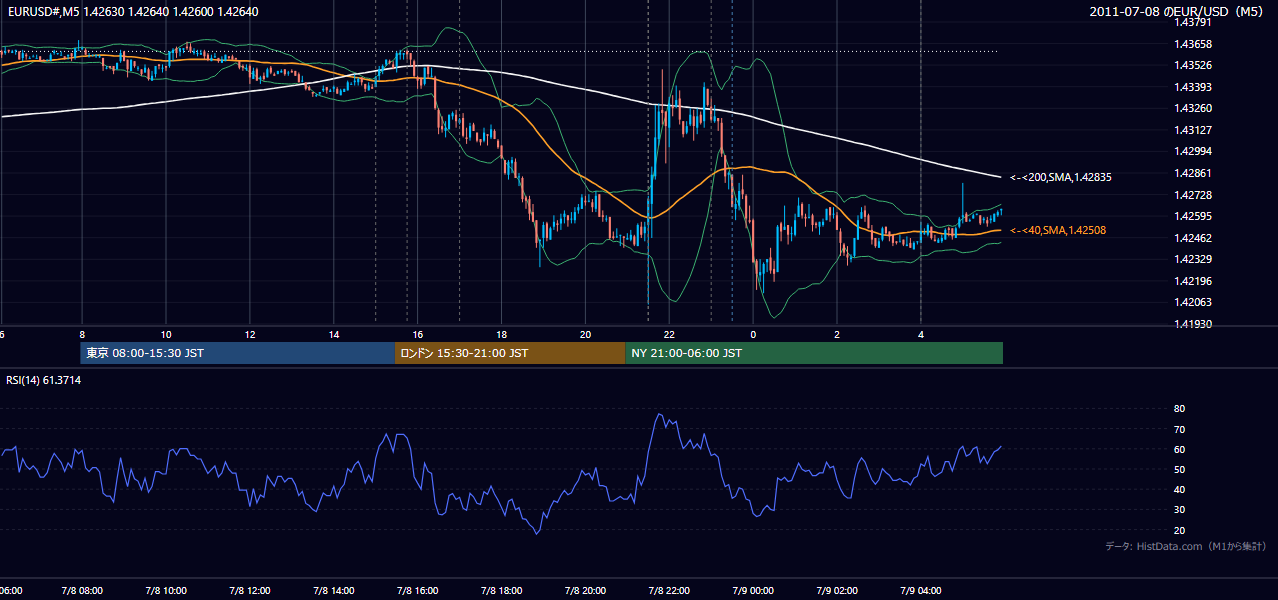1278x600 pixels.
Task: Click the 7/8 20:00 time axis label
Action: (586, 590)
